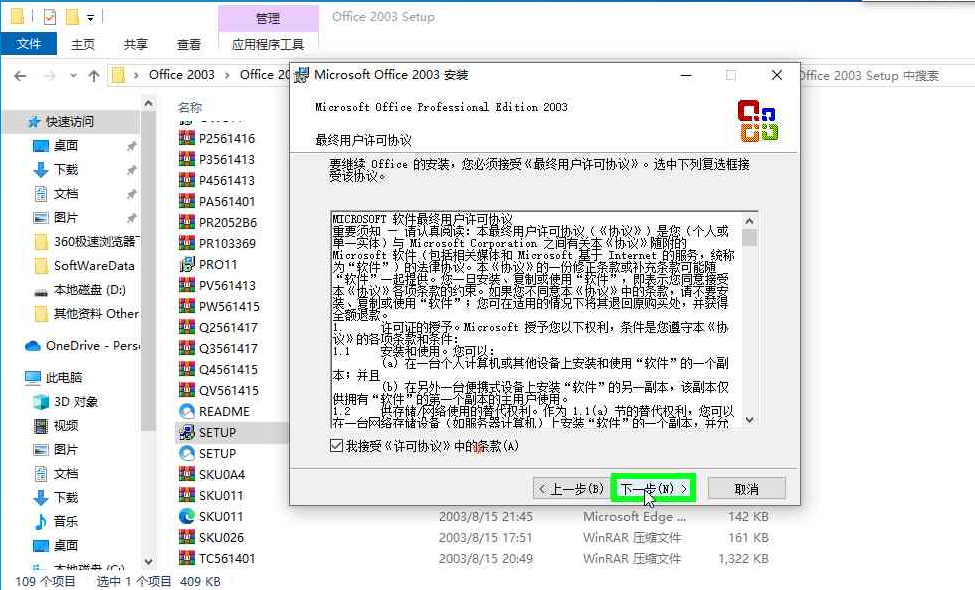The width and height of the screenshot is (975, 590).
Task: Click the license agreement scrollbar thumb
Action: [749, 237]
